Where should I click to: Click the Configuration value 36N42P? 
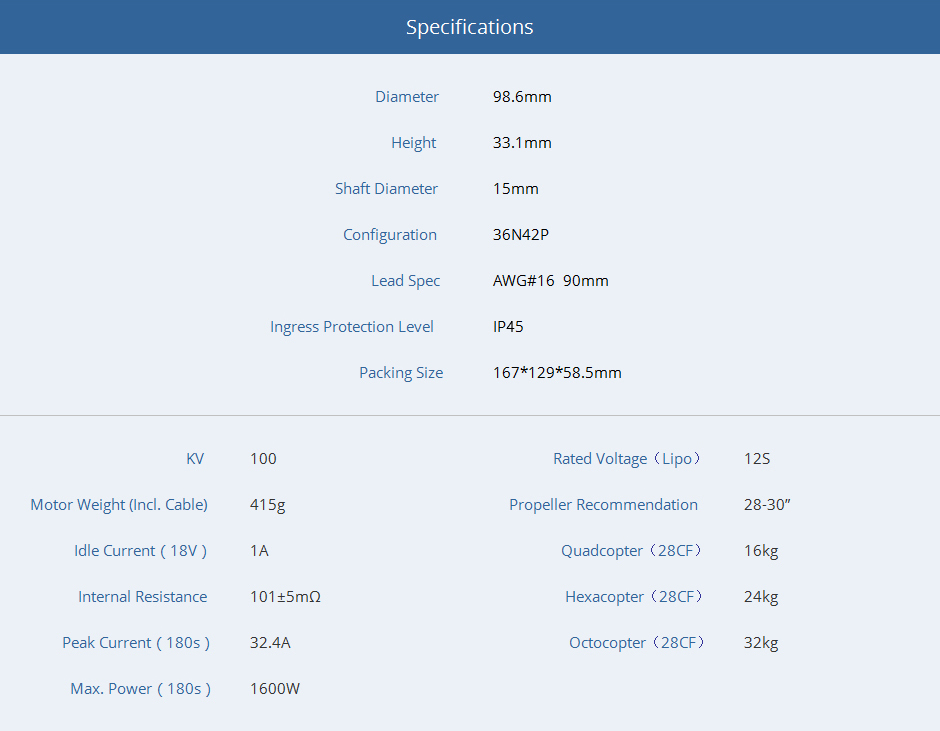[521, 235]
